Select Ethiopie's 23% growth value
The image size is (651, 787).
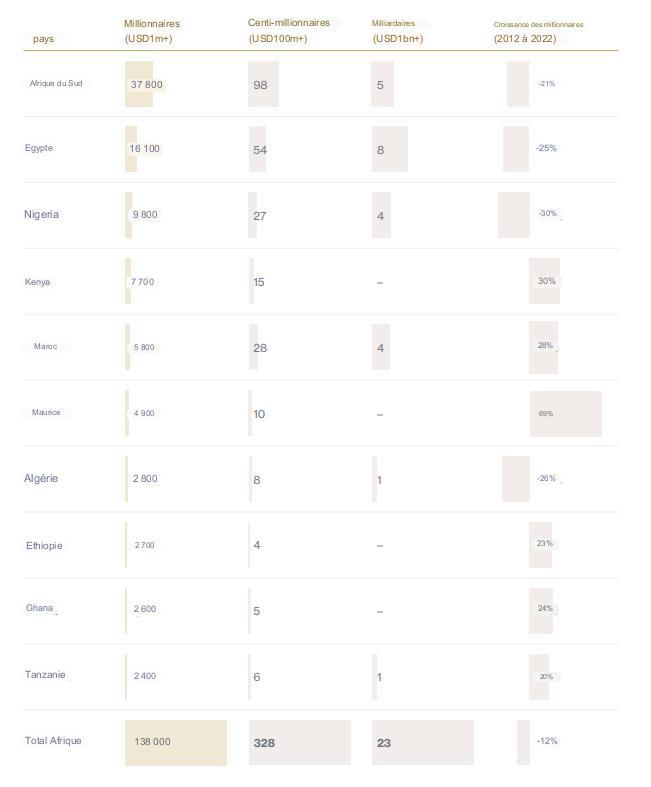(545, 544)
